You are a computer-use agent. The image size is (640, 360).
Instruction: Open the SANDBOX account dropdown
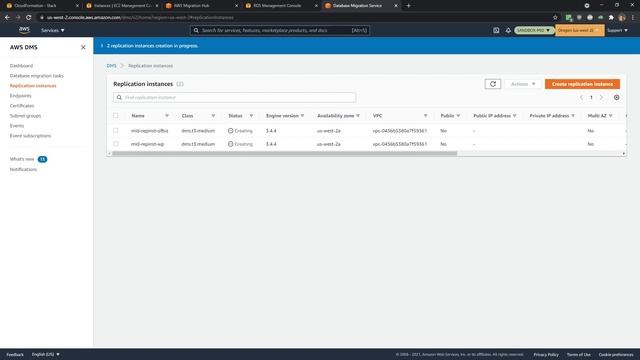(533, 30)
